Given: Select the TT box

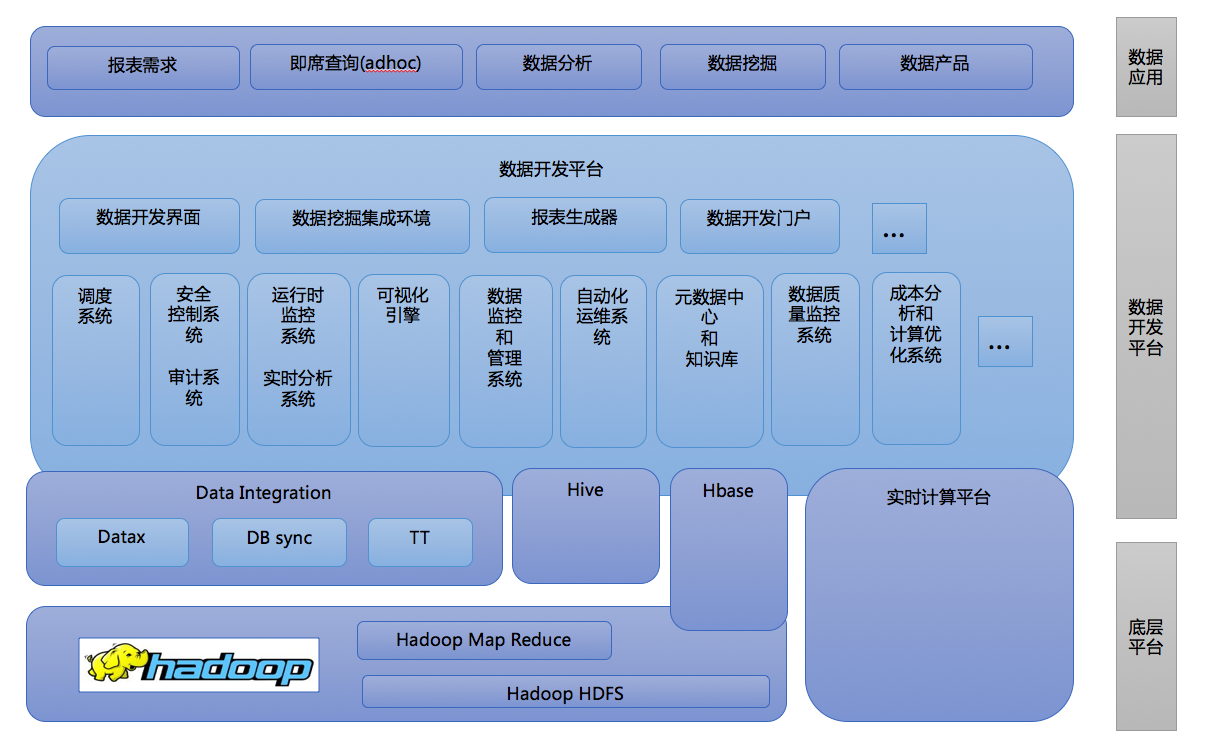Looking at the screenshot, I should 420,542.
